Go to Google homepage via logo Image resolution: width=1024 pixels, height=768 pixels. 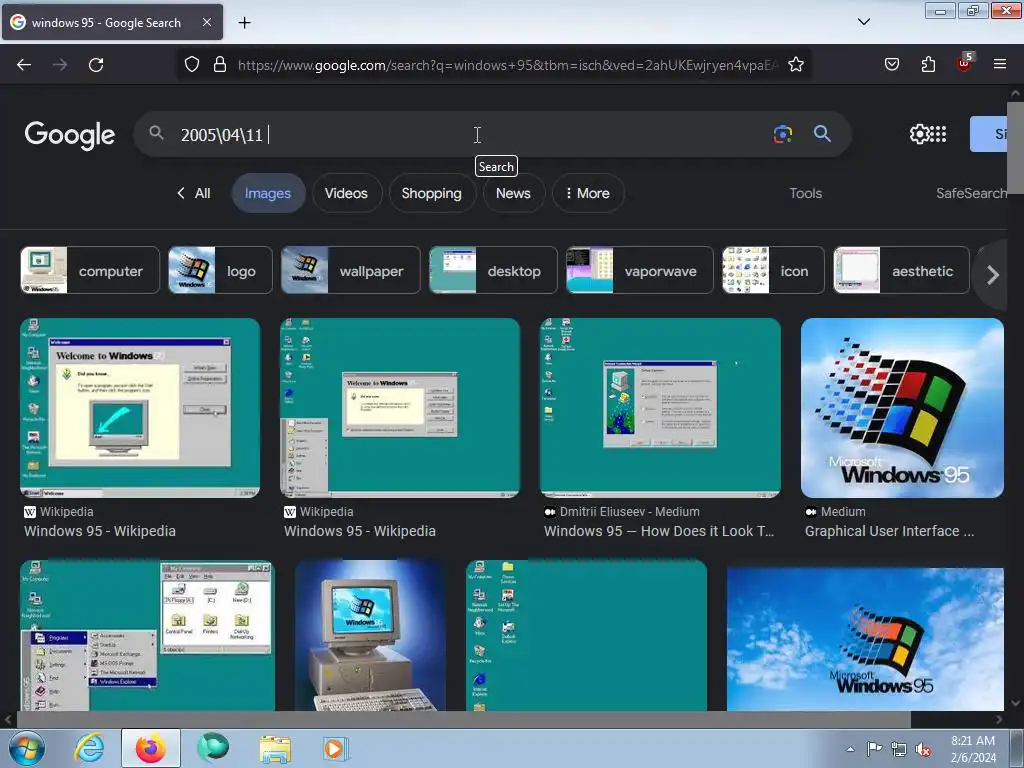70,135
